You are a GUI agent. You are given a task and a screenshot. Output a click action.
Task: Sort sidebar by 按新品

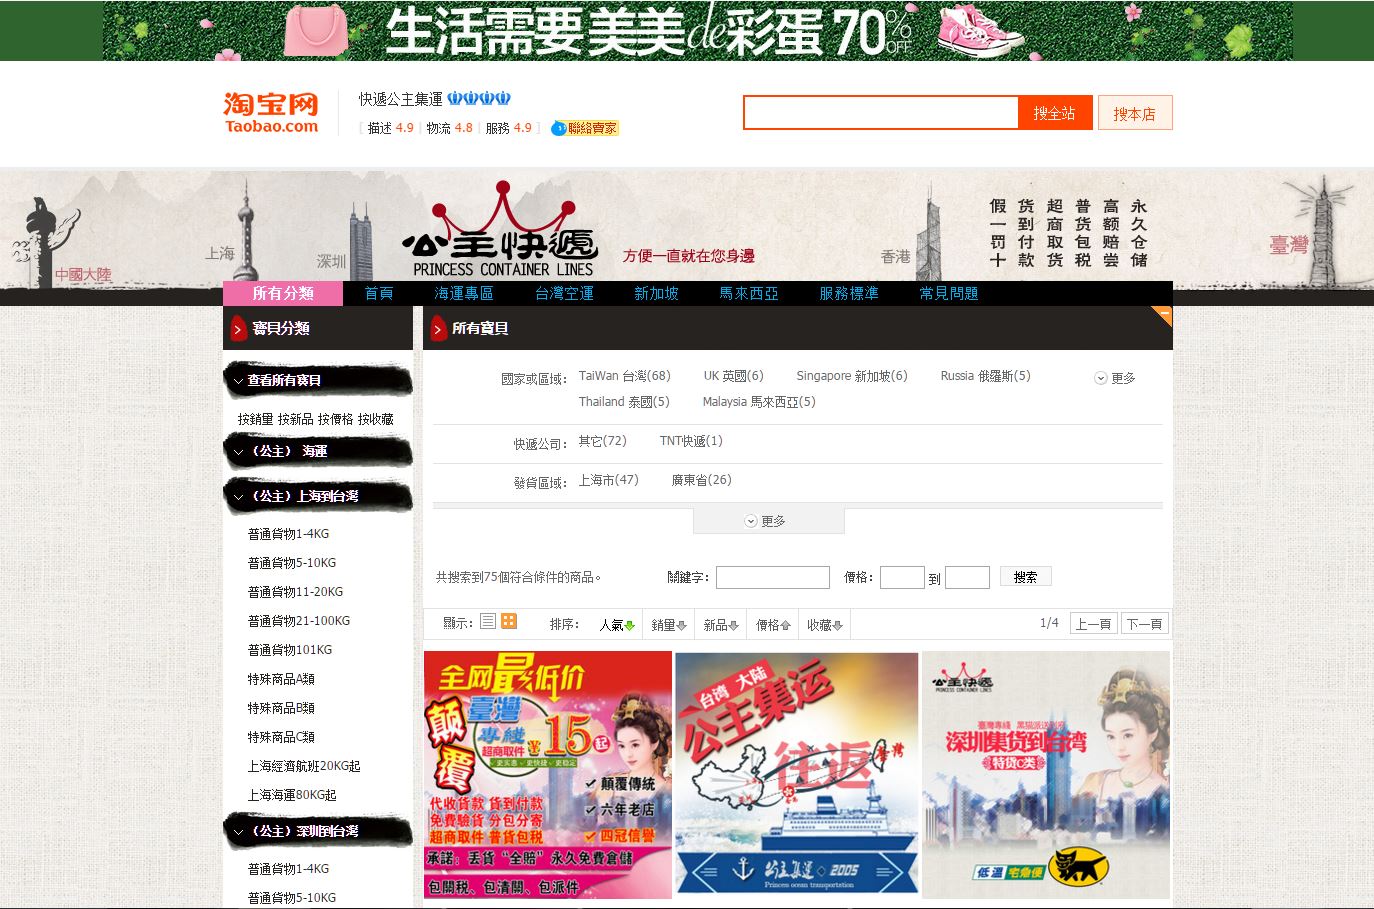[295, 419]
